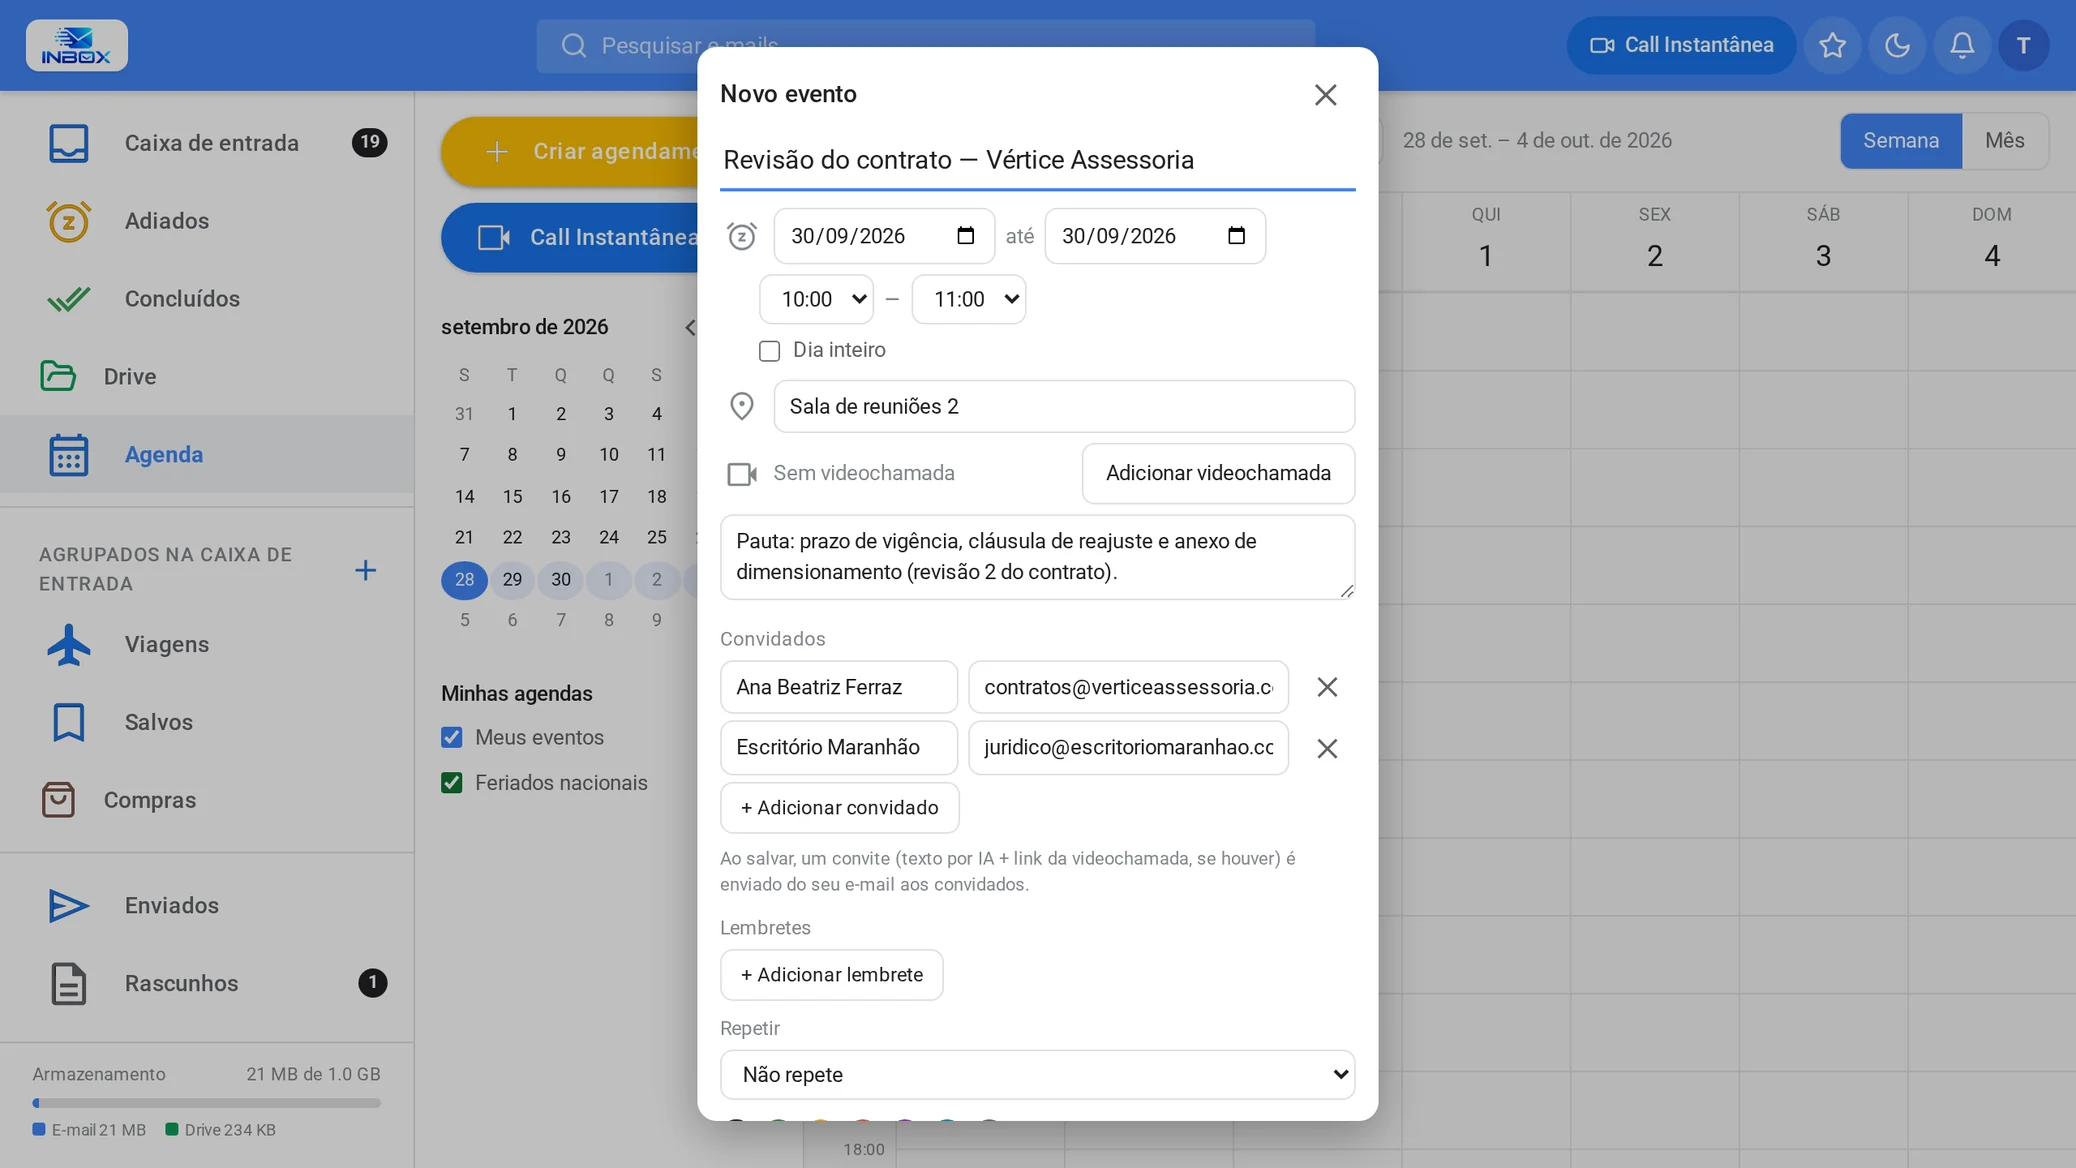
Task: Toggle dark mode moon icon
Action: point(1897,45)
